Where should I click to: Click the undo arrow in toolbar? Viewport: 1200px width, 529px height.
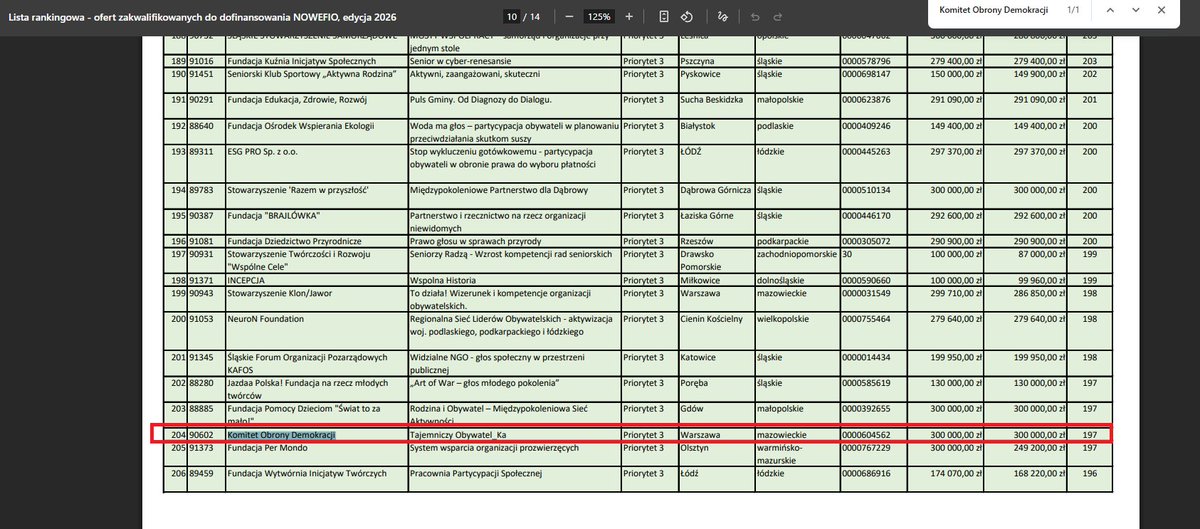click(x=754, y=17)
